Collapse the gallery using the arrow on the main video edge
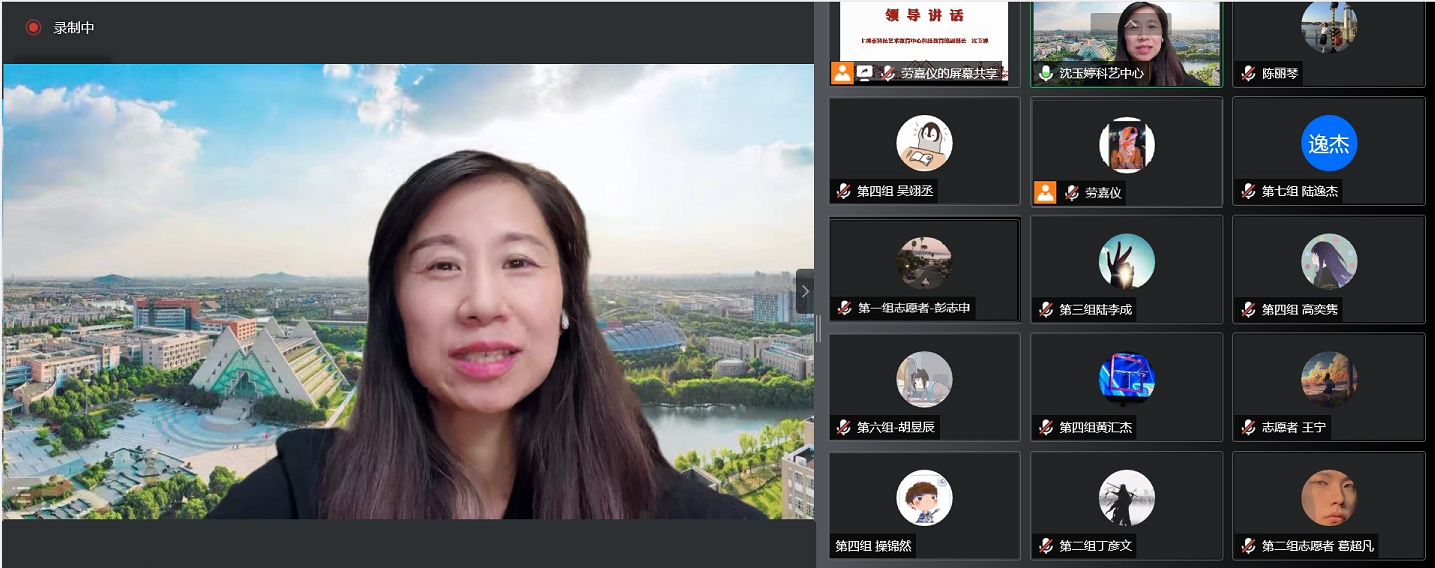 805,291
